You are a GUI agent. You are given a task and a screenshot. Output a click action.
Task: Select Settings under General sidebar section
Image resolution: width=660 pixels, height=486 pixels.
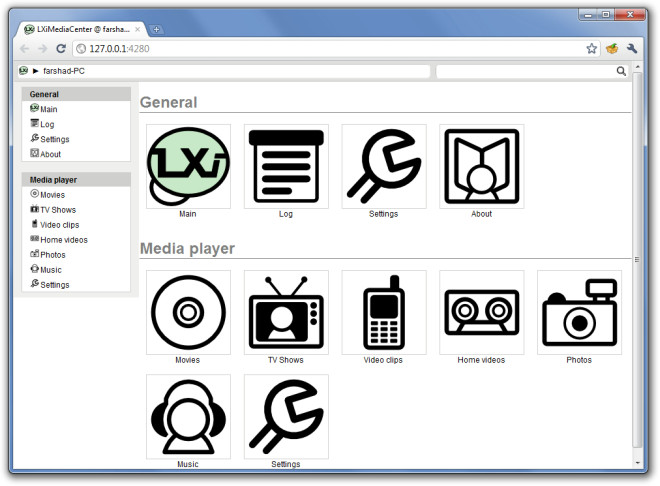pos(50,139)
